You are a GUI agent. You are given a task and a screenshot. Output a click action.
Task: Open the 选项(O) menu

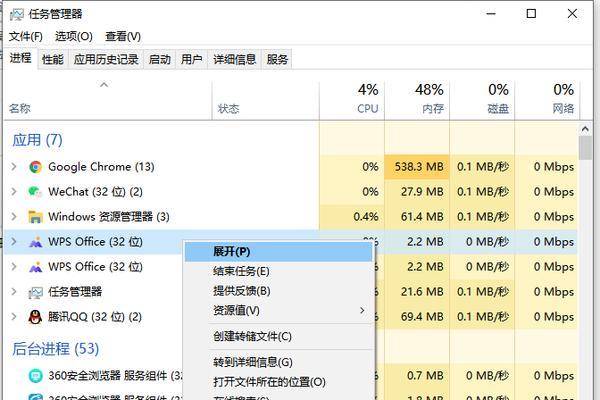(x=74, y=37)
